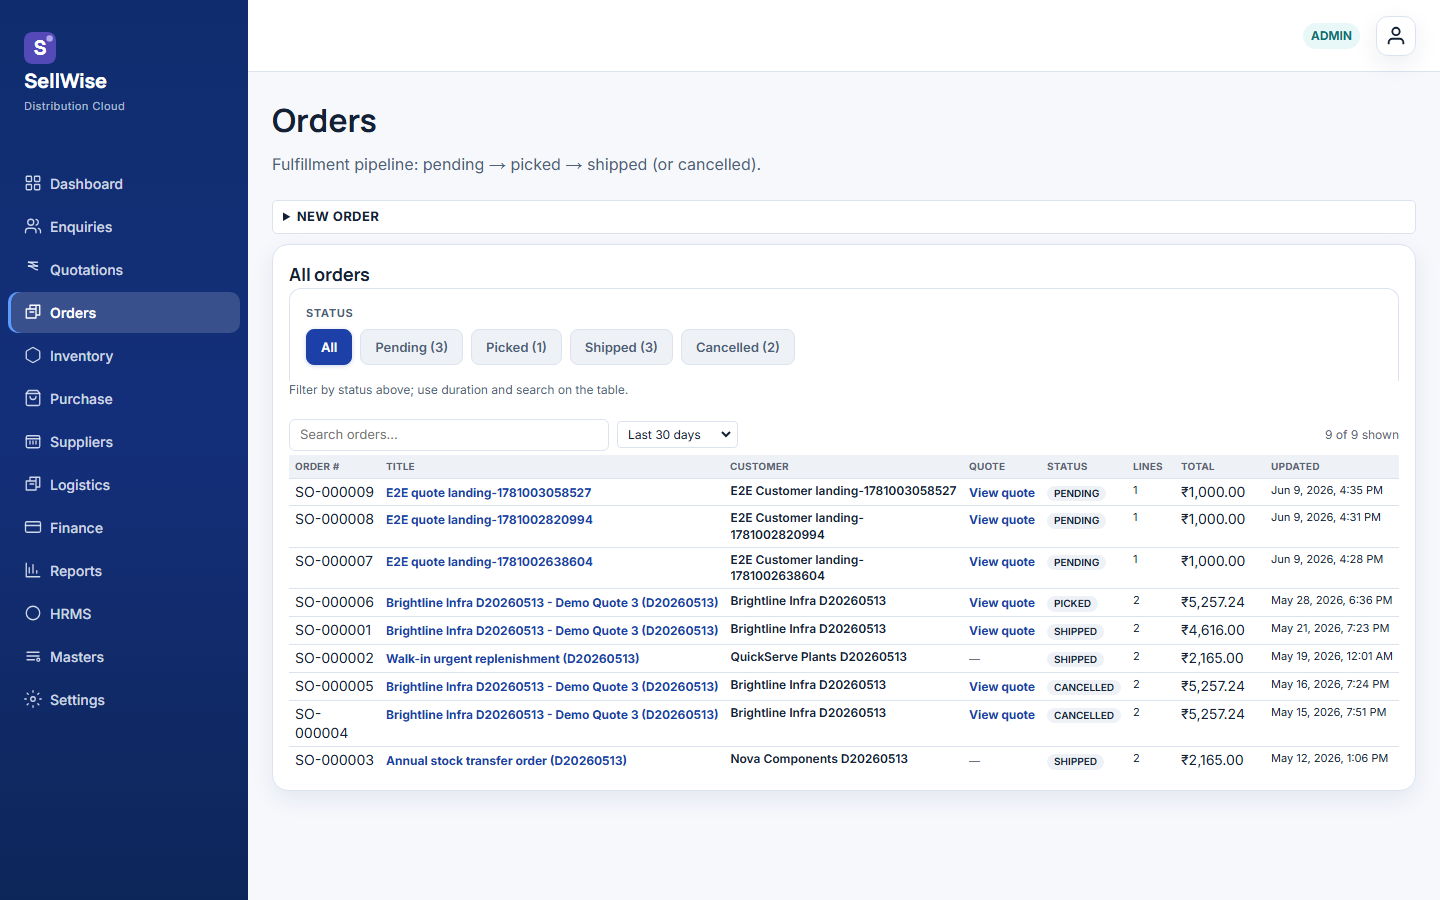This screenshot has height=900, width=1440.
Task: Click the ORDER # column header
Action: pos(317,467)
